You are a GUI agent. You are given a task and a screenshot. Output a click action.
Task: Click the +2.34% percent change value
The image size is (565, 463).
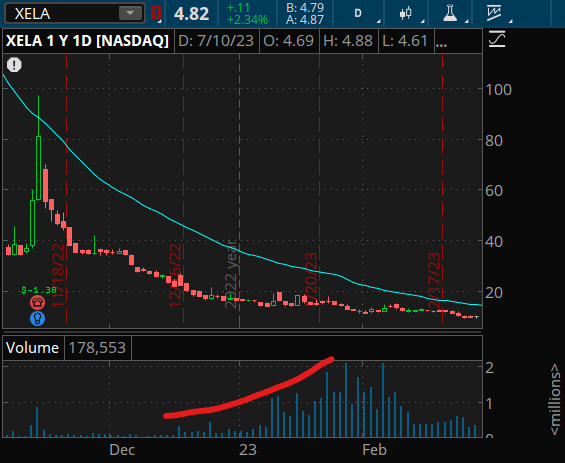248,20
